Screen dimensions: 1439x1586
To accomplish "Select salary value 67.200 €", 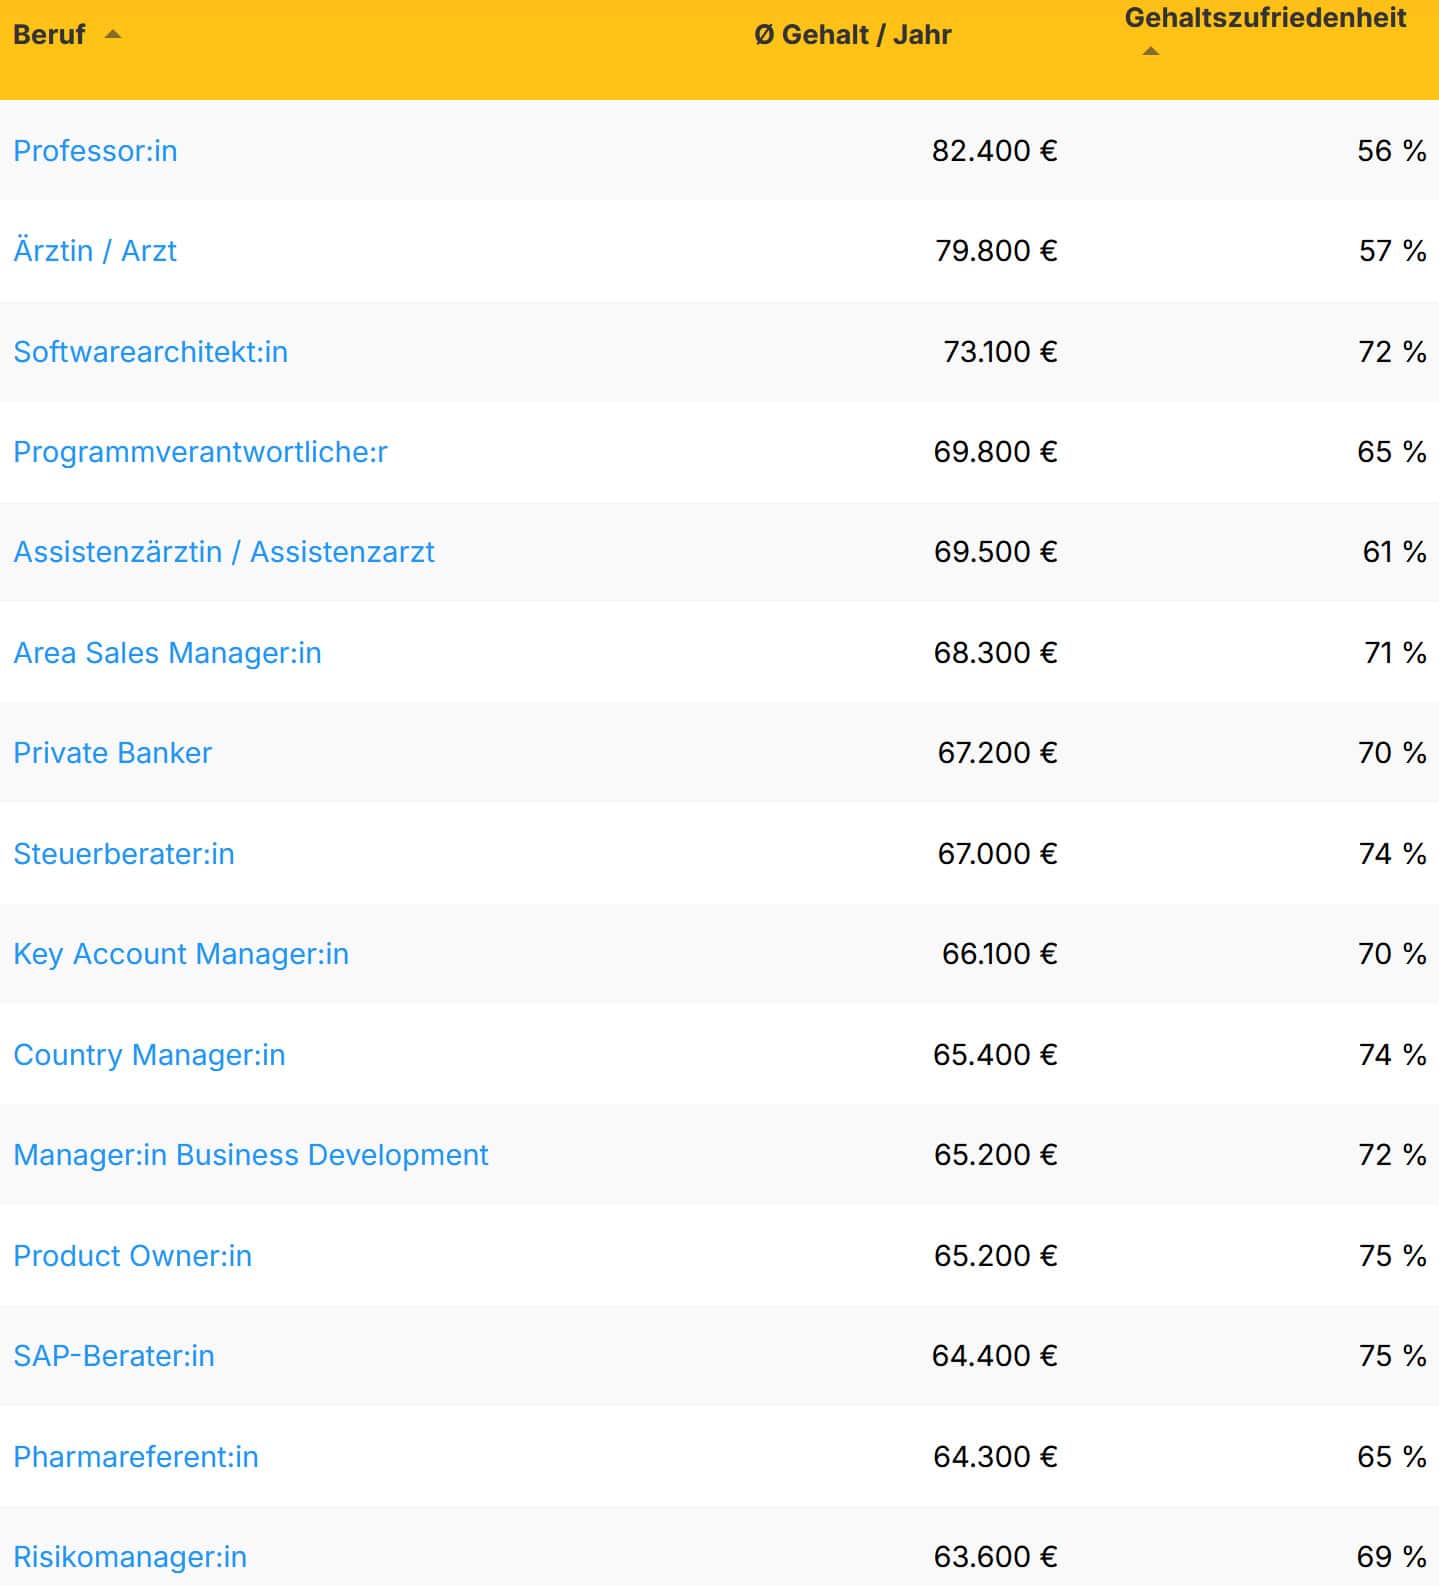I will tap(997, 753).
